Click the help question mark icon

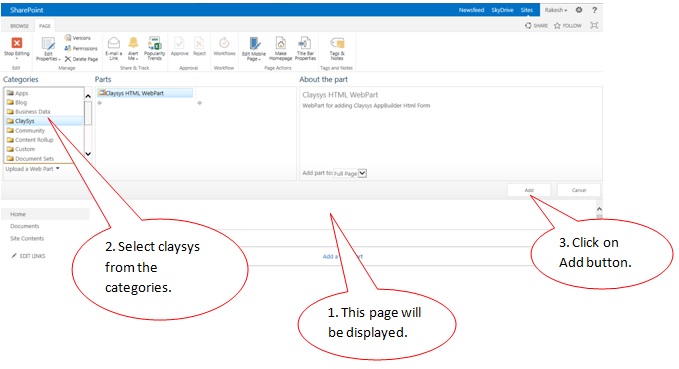coord(595,10)
